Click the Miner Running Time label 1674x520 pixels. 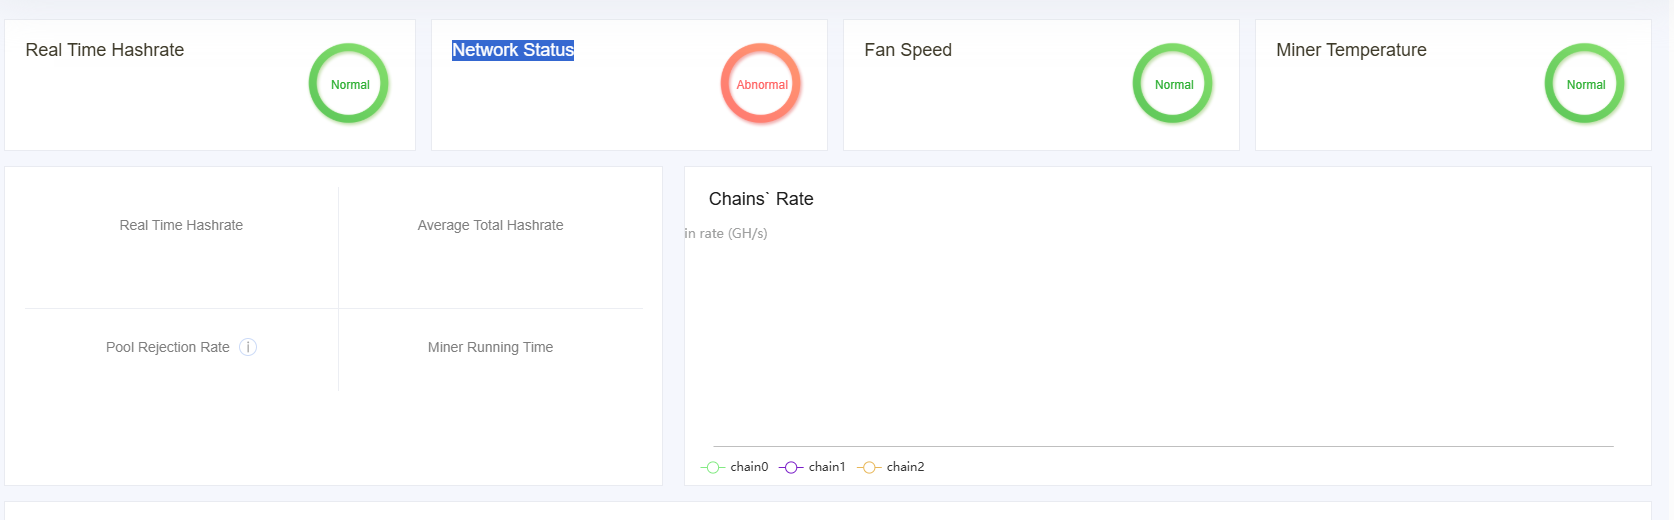(x=490, y=347)
